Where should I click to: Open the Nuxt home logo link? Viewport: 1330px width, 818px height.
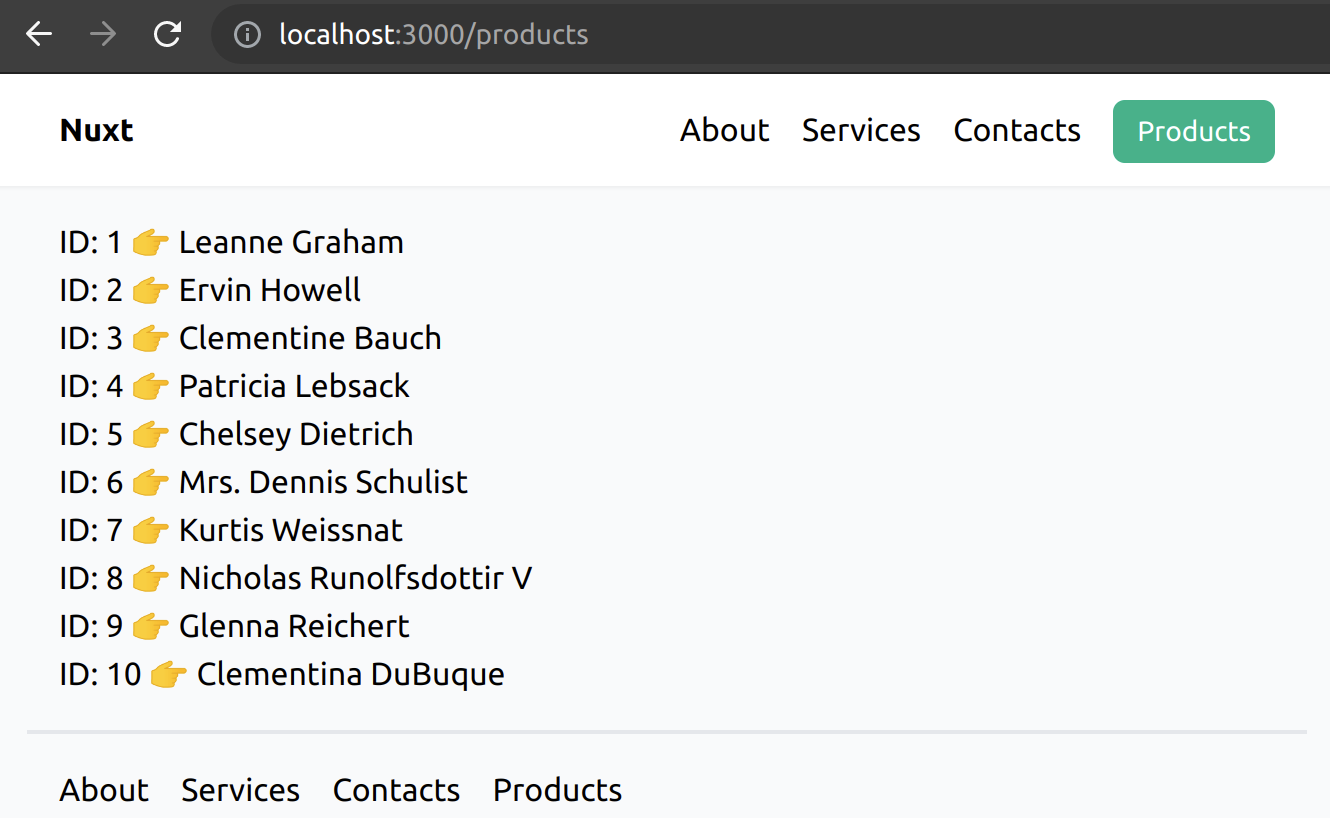(97, 131)
